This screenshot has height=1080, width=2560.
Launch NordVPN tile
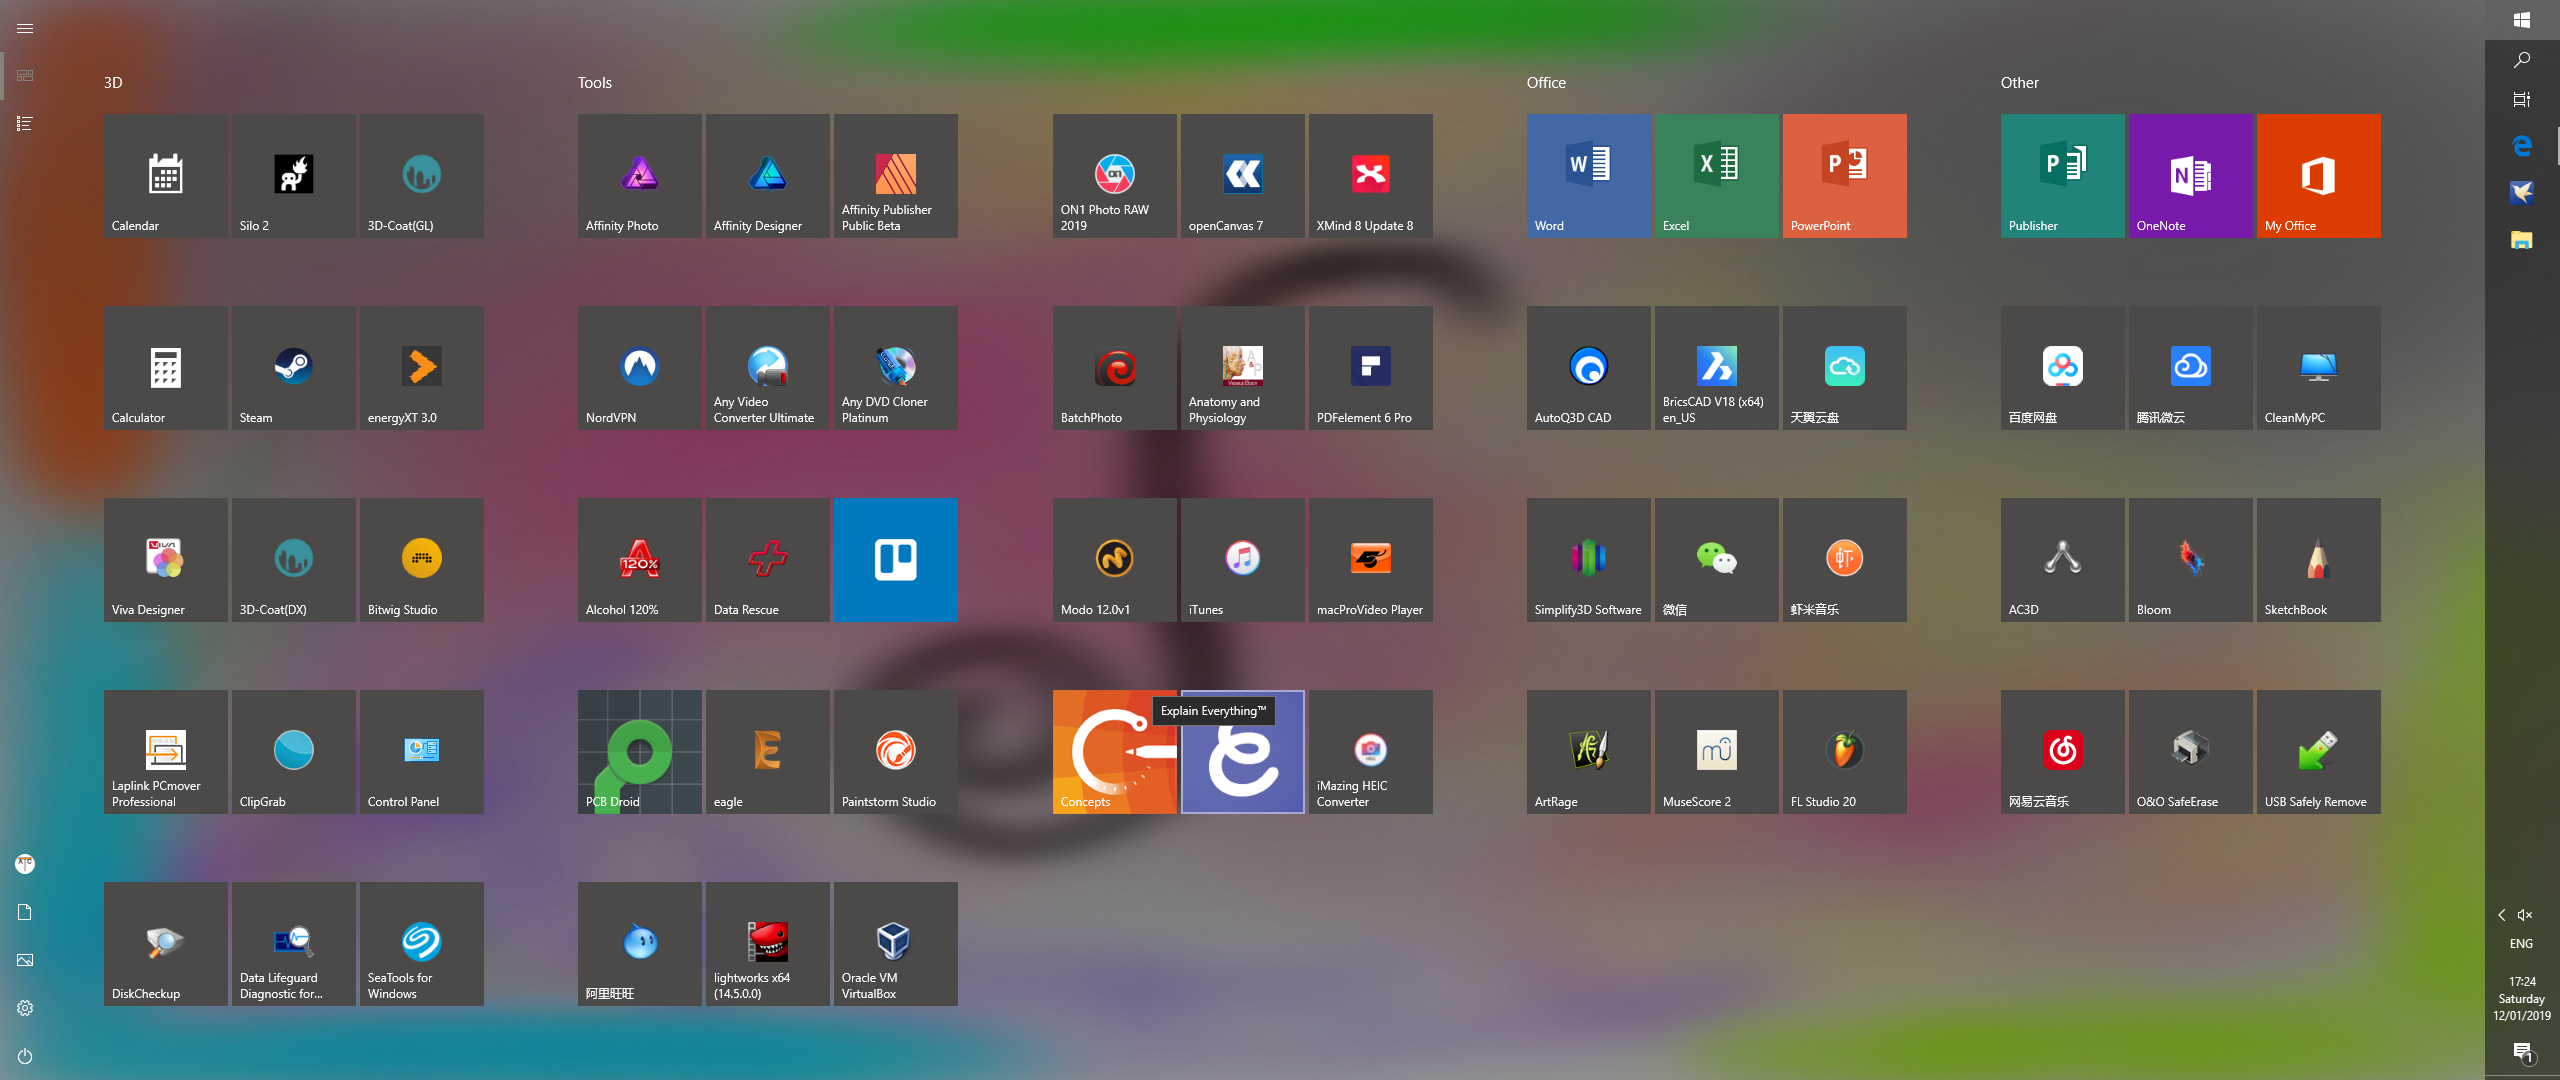pos(640,368)
